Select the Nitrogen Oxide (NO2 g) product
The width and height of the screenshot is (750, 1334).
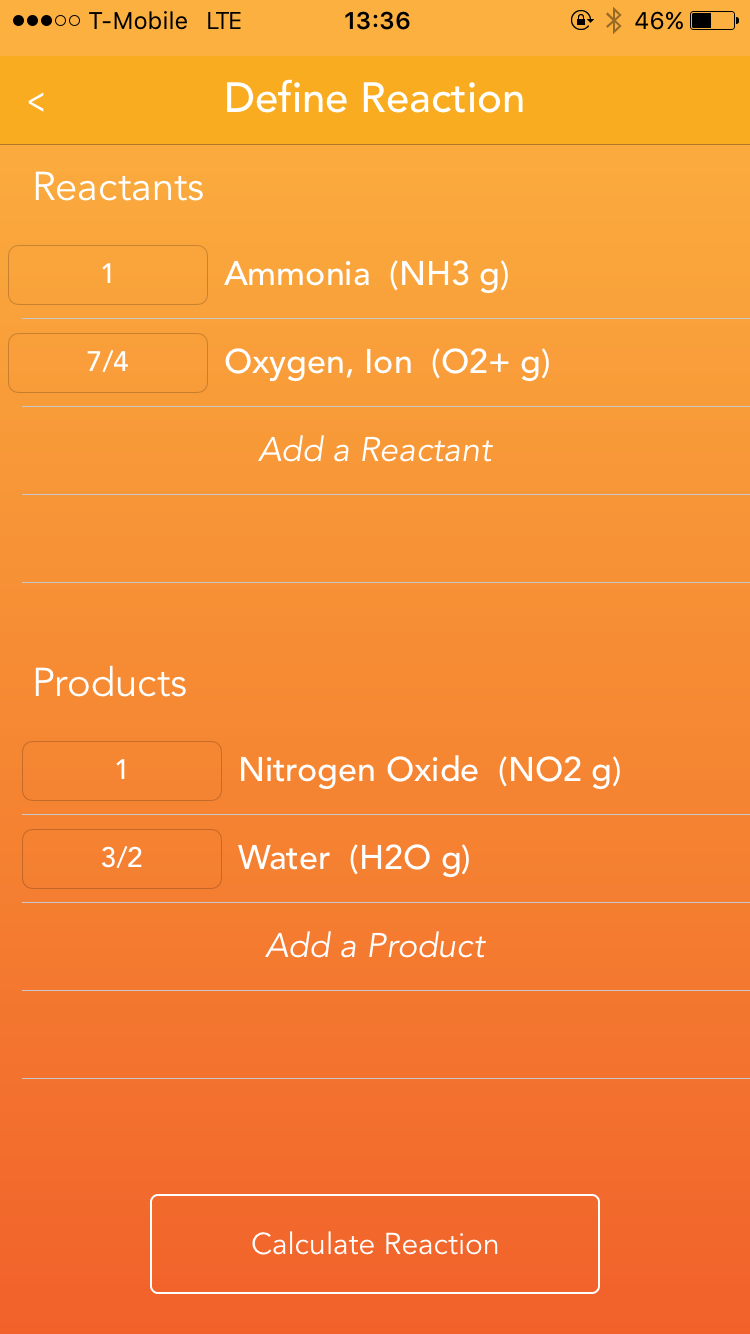430,770
